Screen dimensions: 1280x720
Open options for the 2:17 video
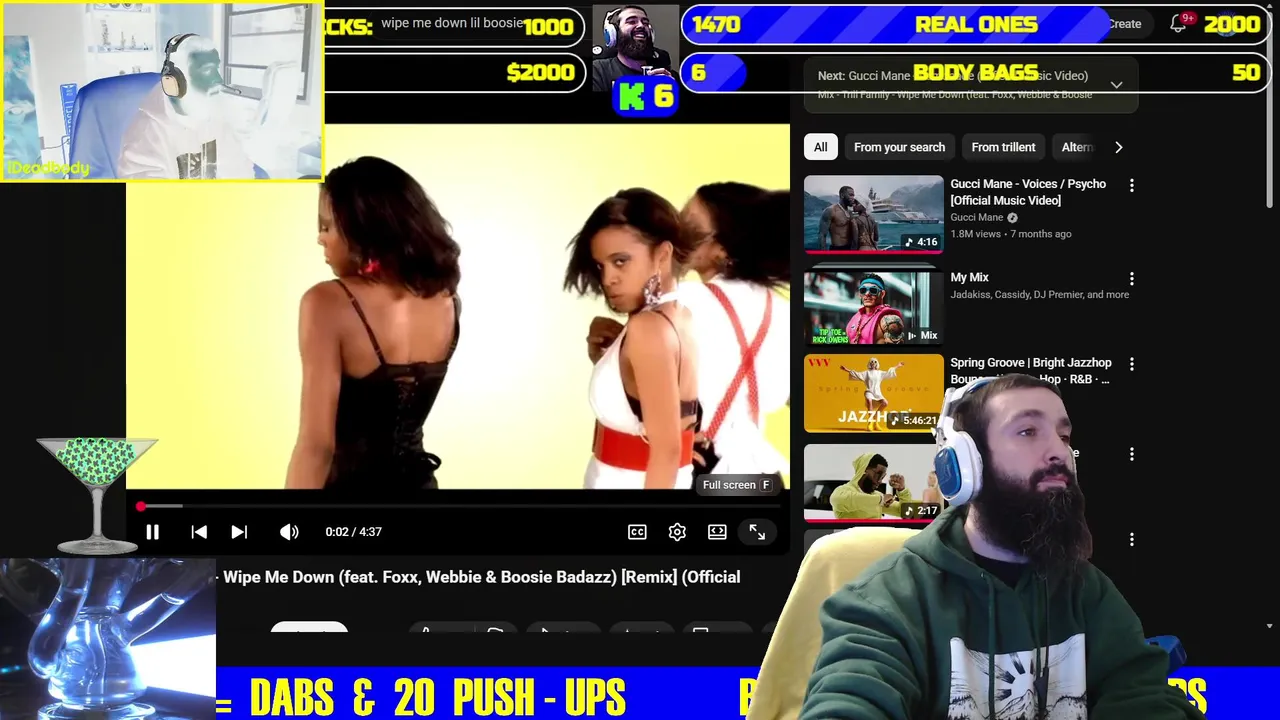click(x=1131, y=454)
